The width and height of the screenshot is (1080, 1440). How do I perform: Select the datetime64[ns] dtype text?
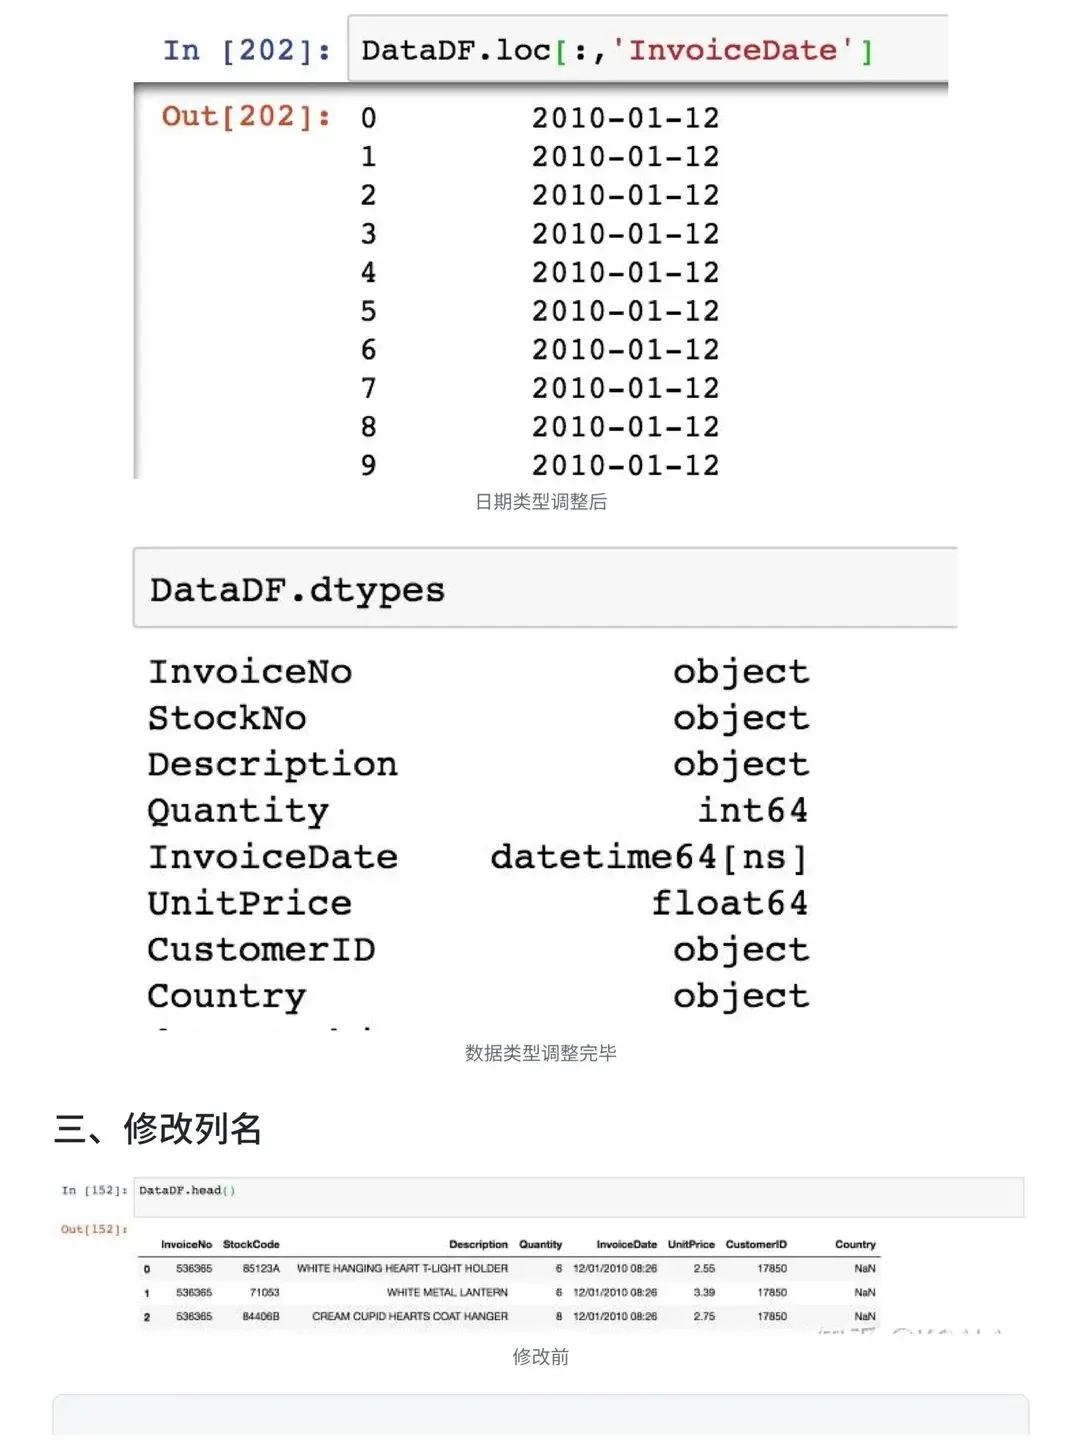point(648,857)
